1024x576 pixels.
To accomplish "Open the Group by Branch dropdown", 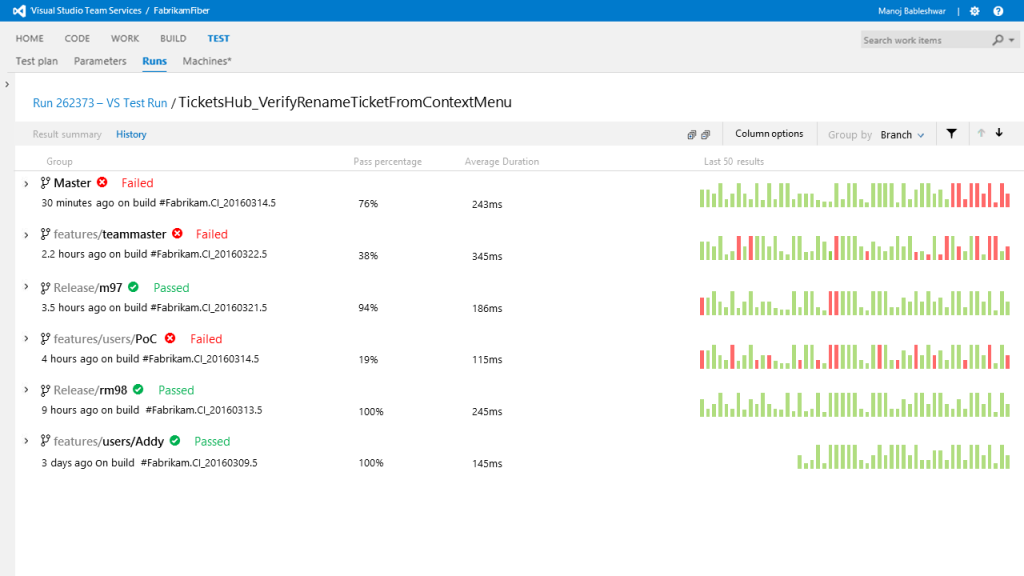I will click(902, 135).
